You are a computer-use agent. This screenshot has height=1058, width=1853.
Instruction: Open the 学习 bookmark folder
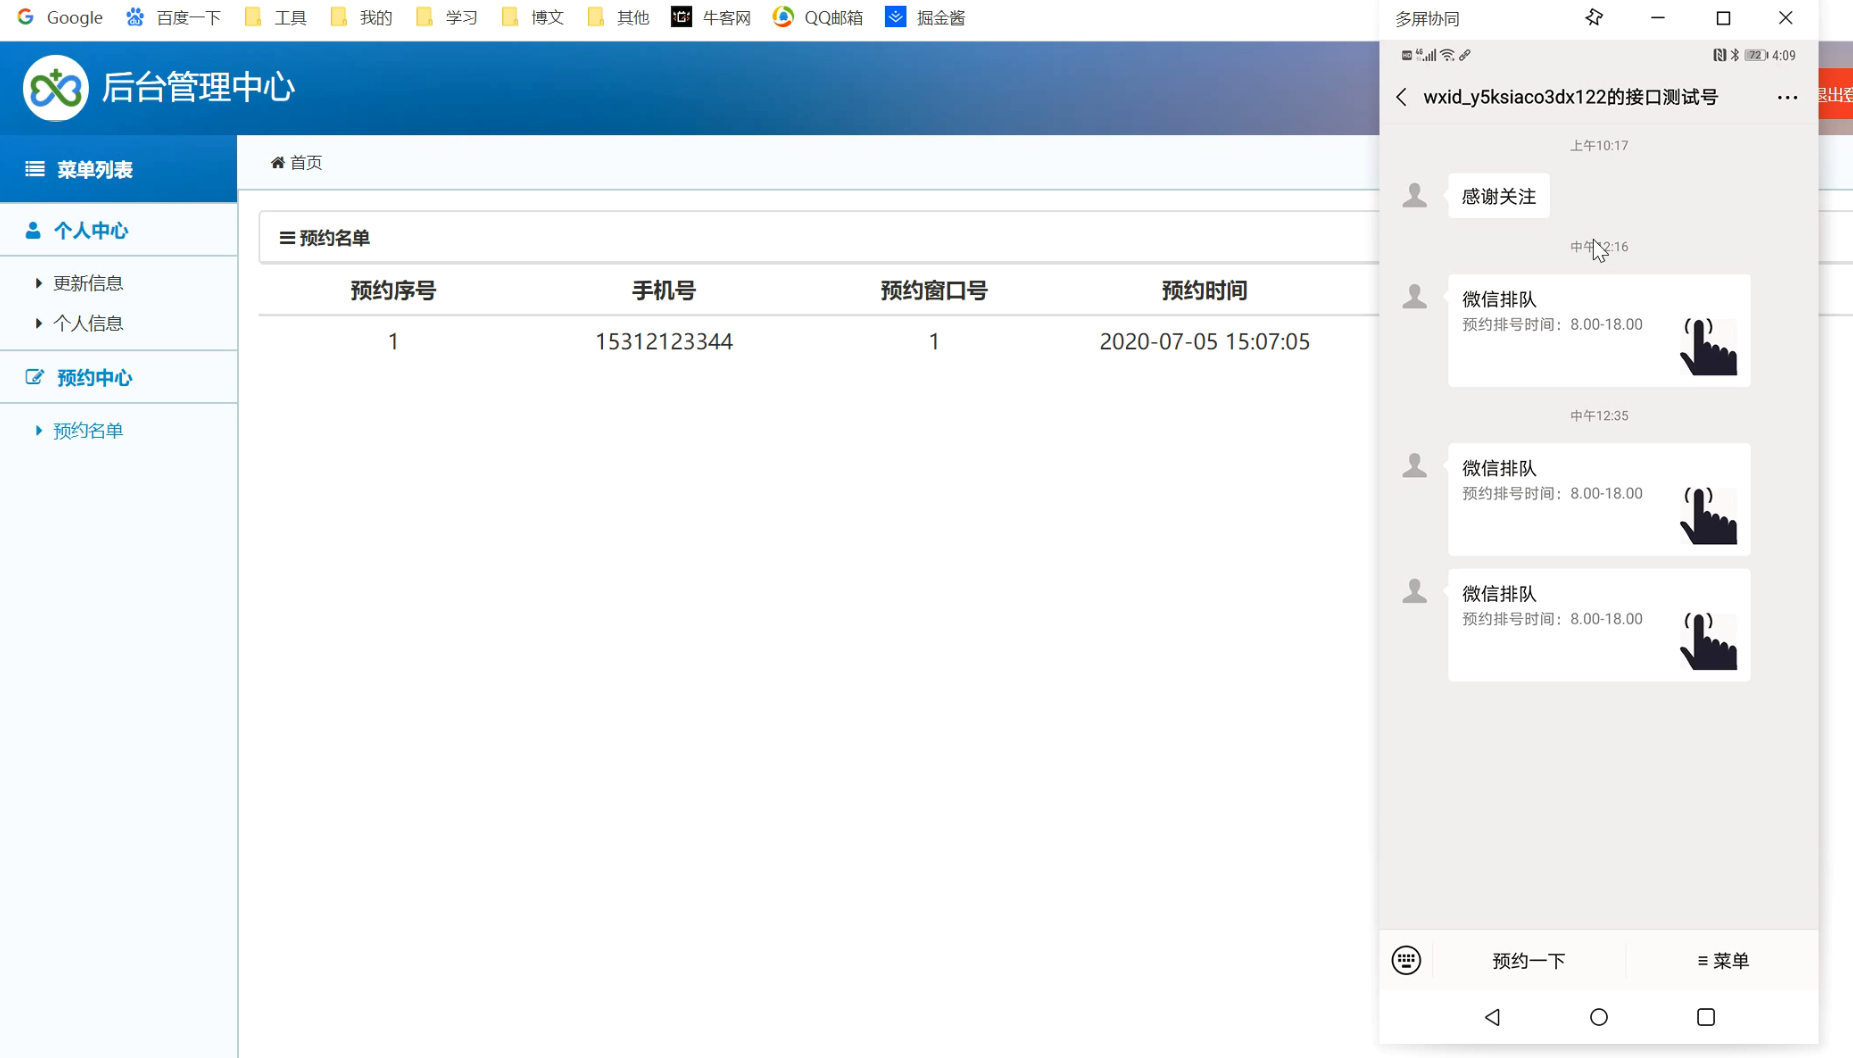click(x=447, y=17)
